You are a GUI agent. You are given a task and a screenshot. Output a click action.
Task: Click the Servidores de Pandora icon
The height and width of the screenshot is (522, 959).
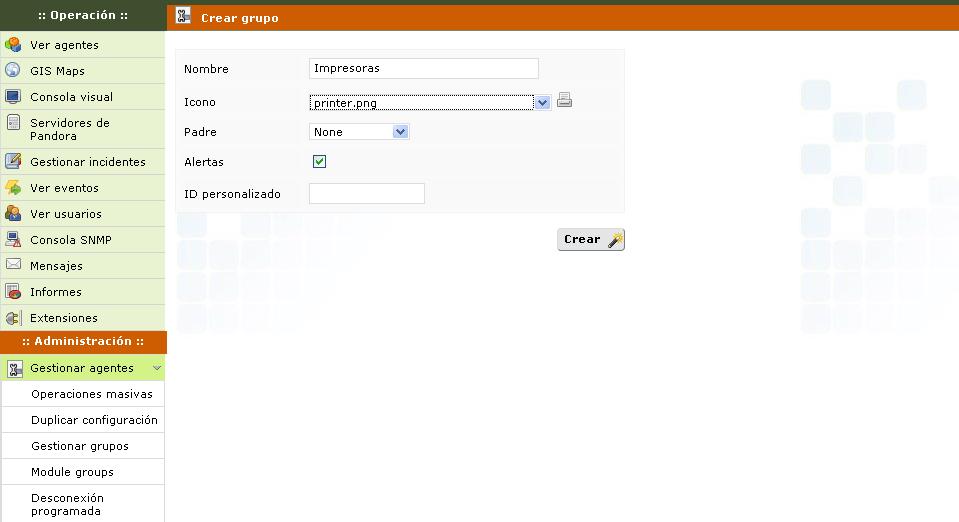(x=13, y=123)
